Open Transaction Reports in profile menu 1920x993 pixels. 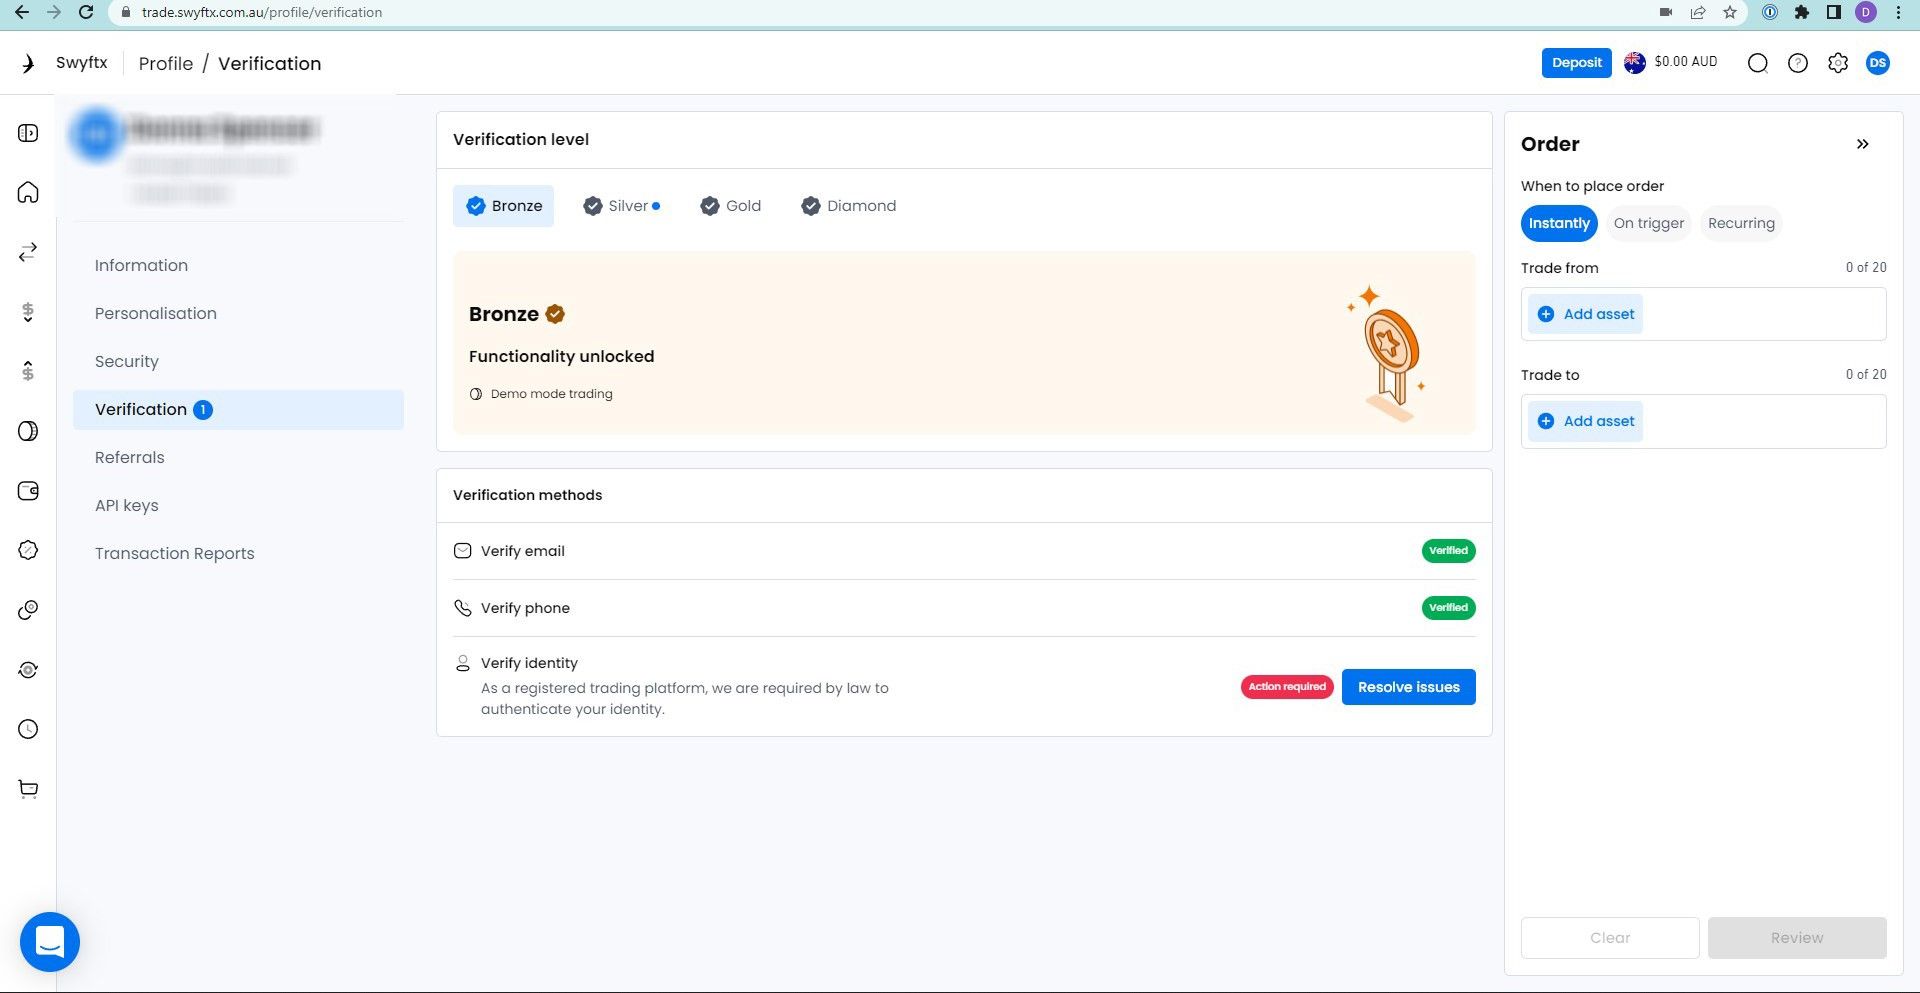coord(238,554)
